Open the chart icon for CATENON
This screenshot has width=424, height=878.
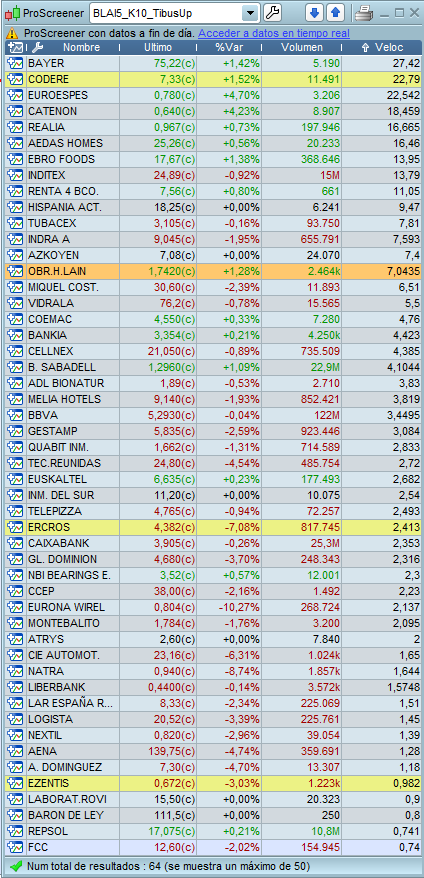(x=13, y=111)
